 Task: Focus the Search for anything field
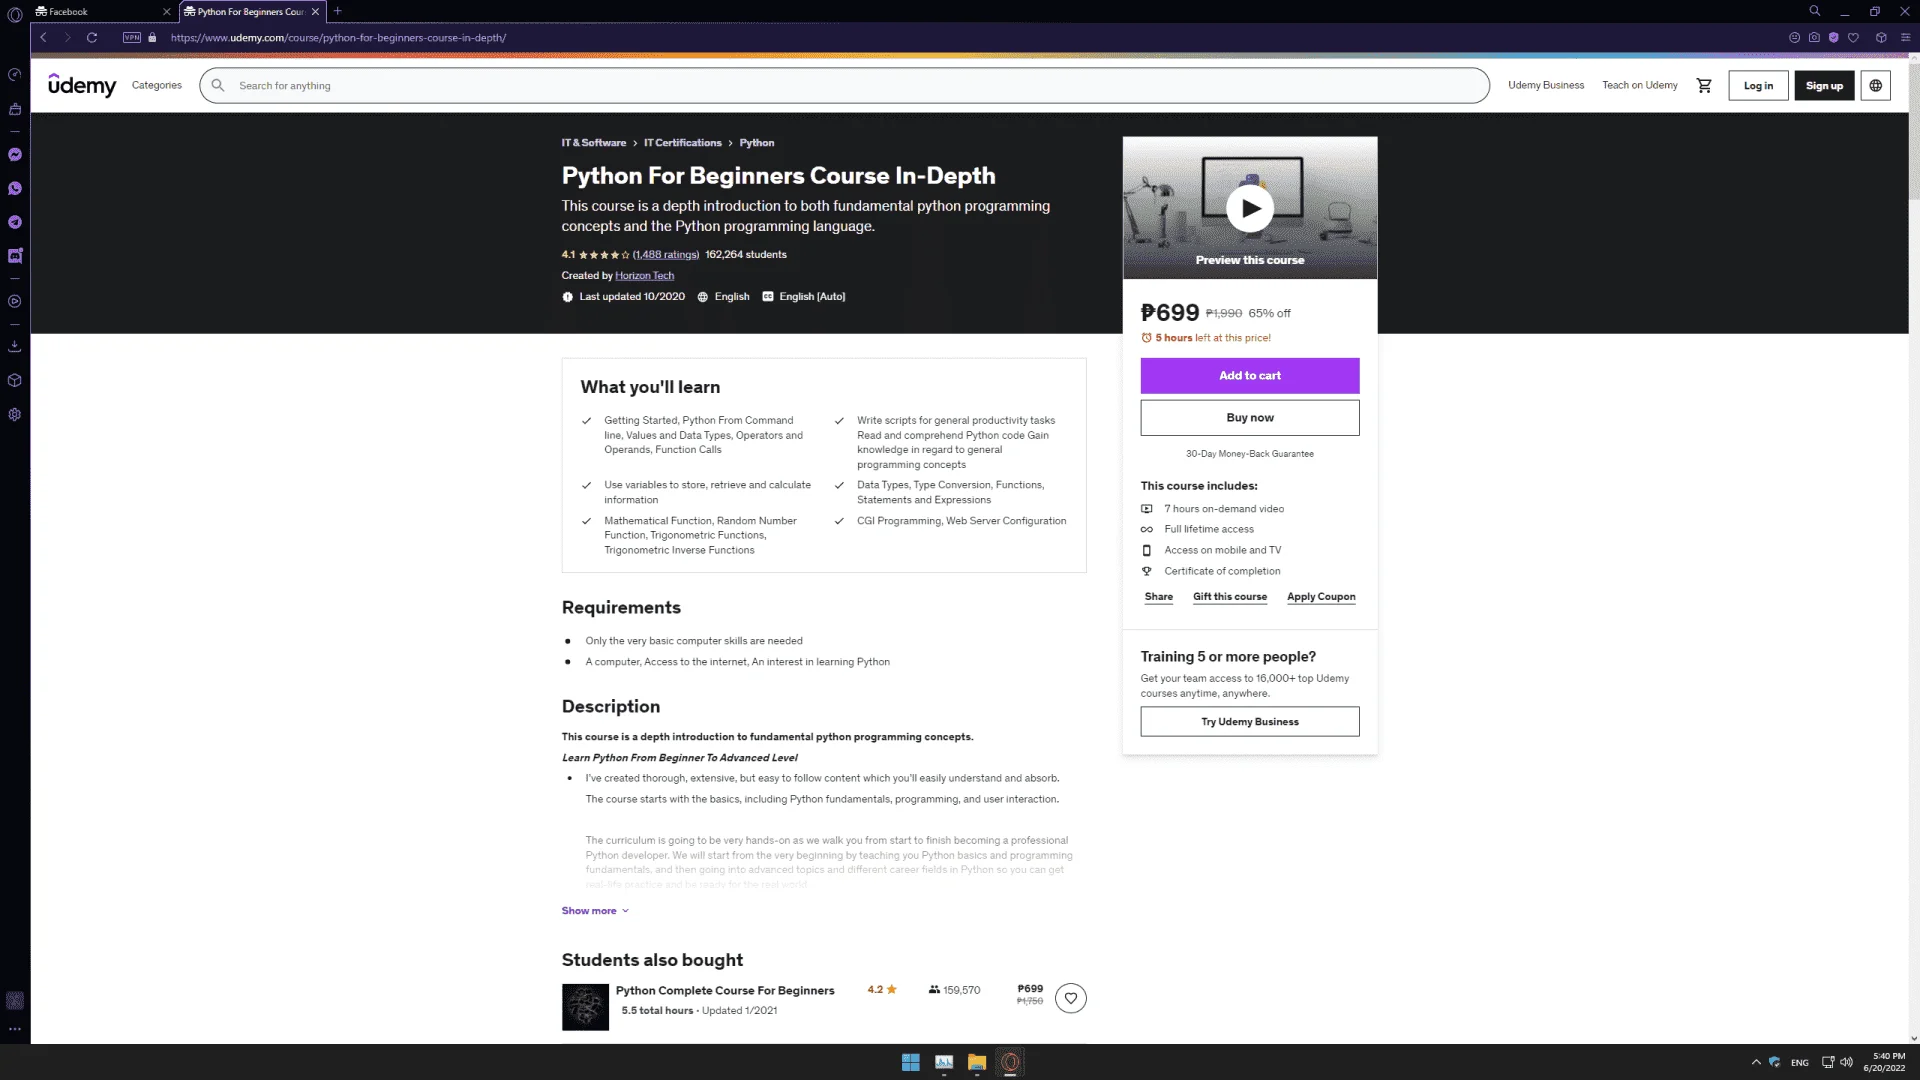(x=845, y=86)
